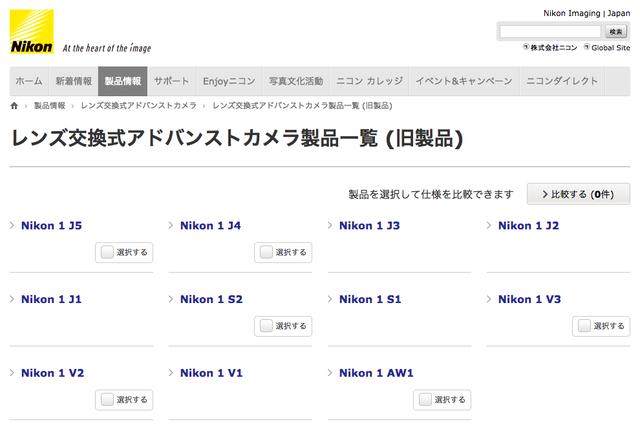Click the At the heart of the image tagline
Viewport: 640px width, 440px height.
(x=107, y=48)
